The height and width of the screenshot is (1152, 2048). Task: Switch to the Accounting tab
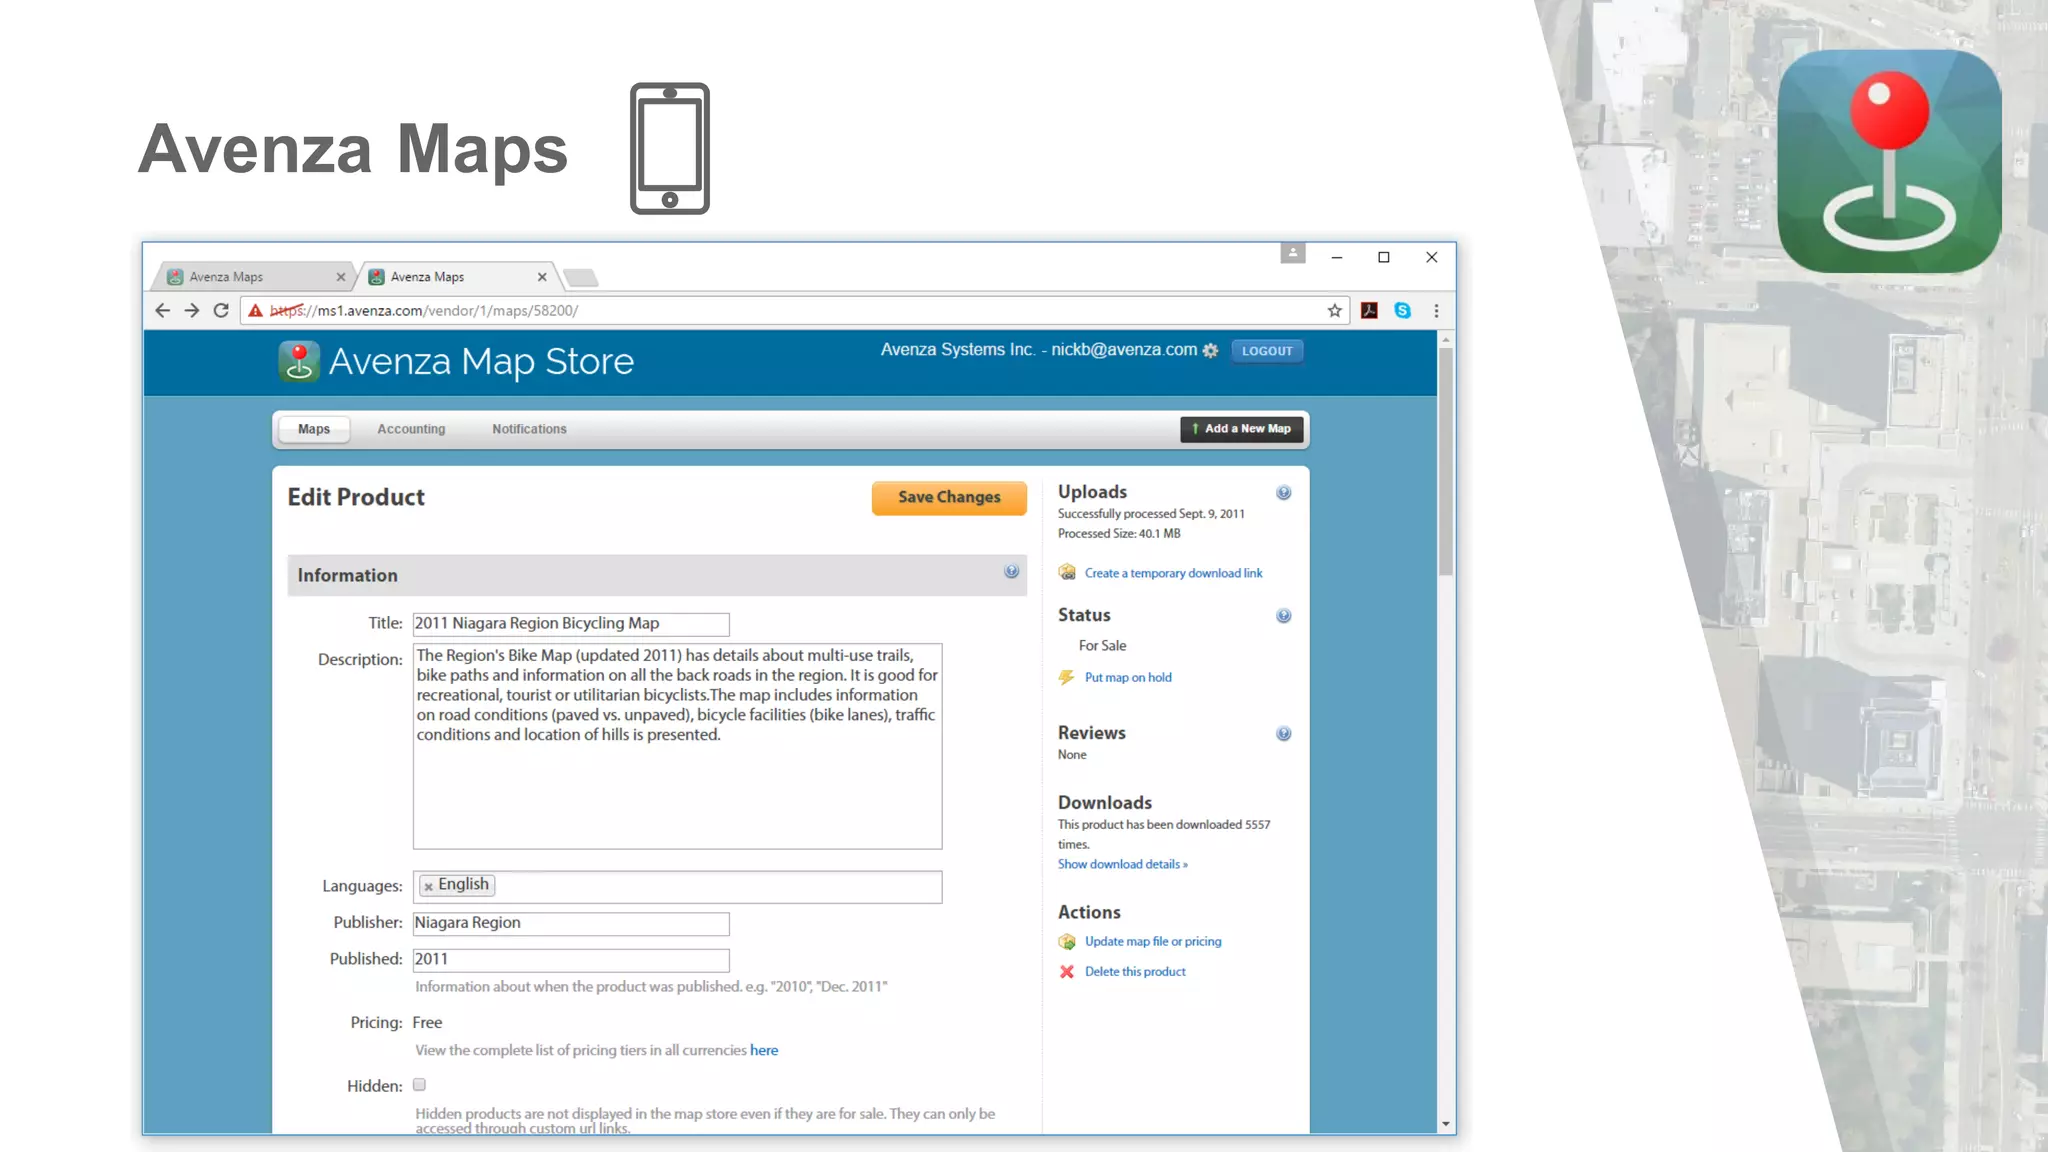point(411,429)
